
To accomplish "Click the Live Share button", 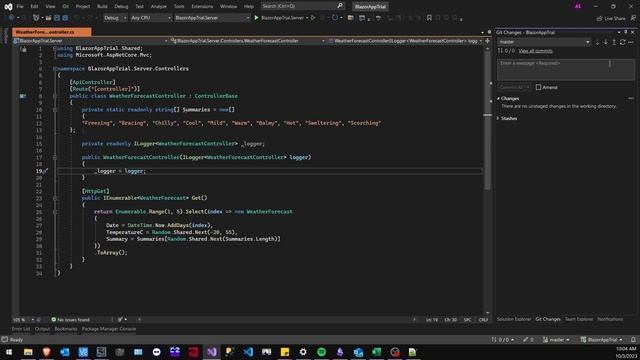I will point(611,18).
